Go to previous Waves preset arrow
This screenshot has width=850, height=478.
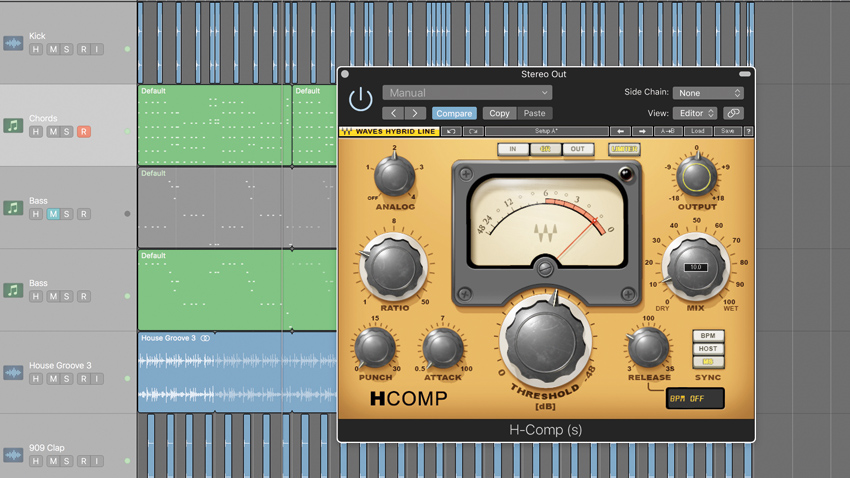620,131
